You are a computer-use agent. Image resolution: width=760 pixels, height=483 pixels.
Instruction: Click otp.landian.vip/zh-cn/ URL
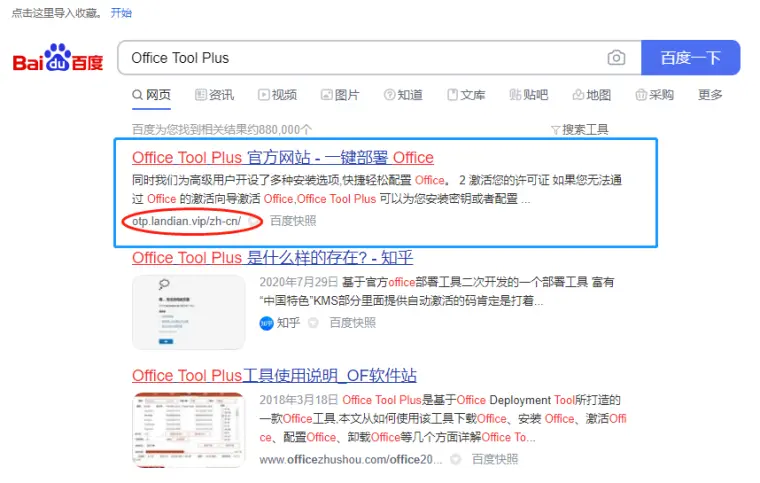187,221
